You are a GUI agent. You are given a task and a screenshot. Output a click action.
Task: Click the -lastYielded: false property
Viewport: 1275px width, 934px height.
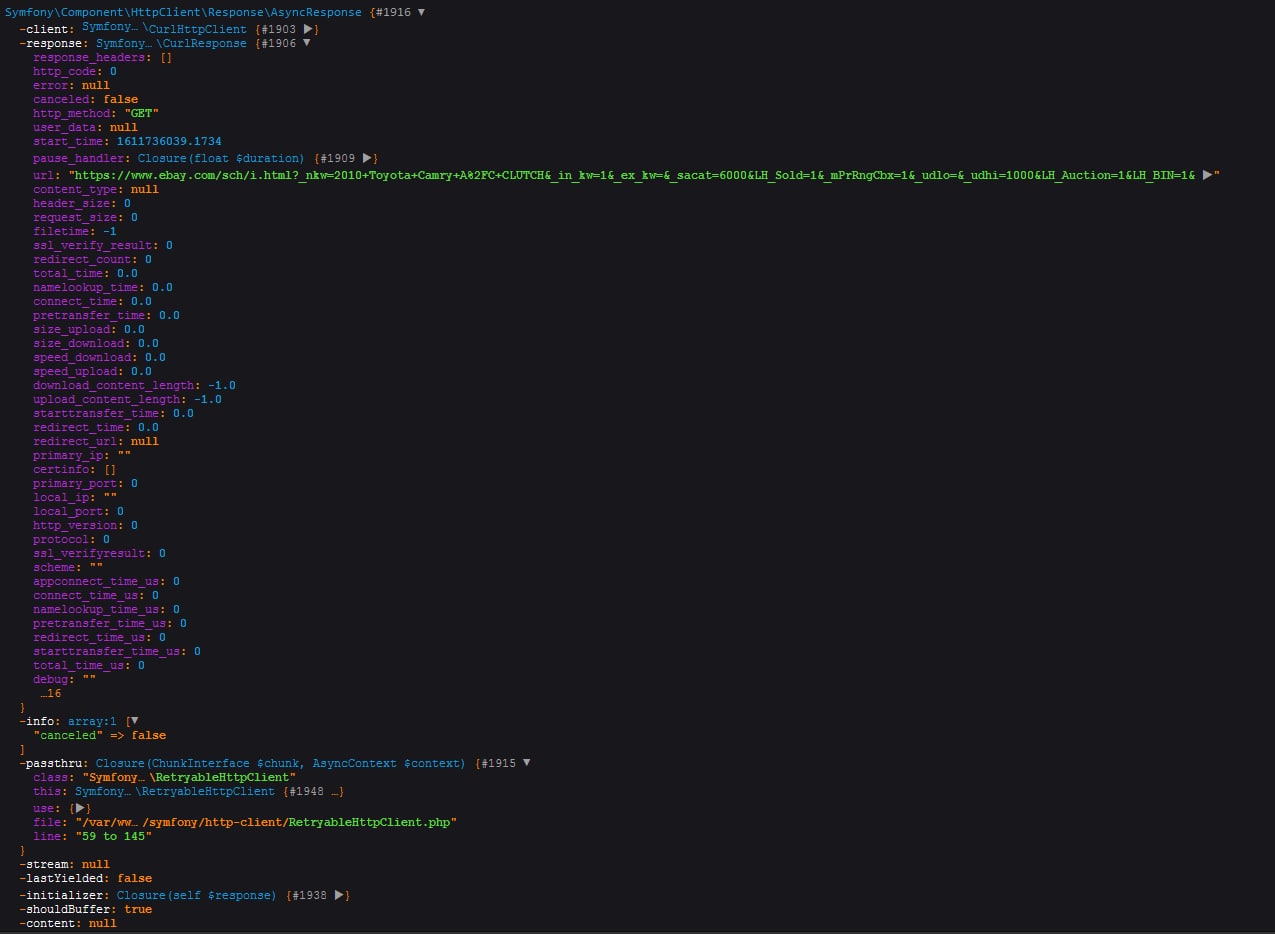(x=86, y=878)
